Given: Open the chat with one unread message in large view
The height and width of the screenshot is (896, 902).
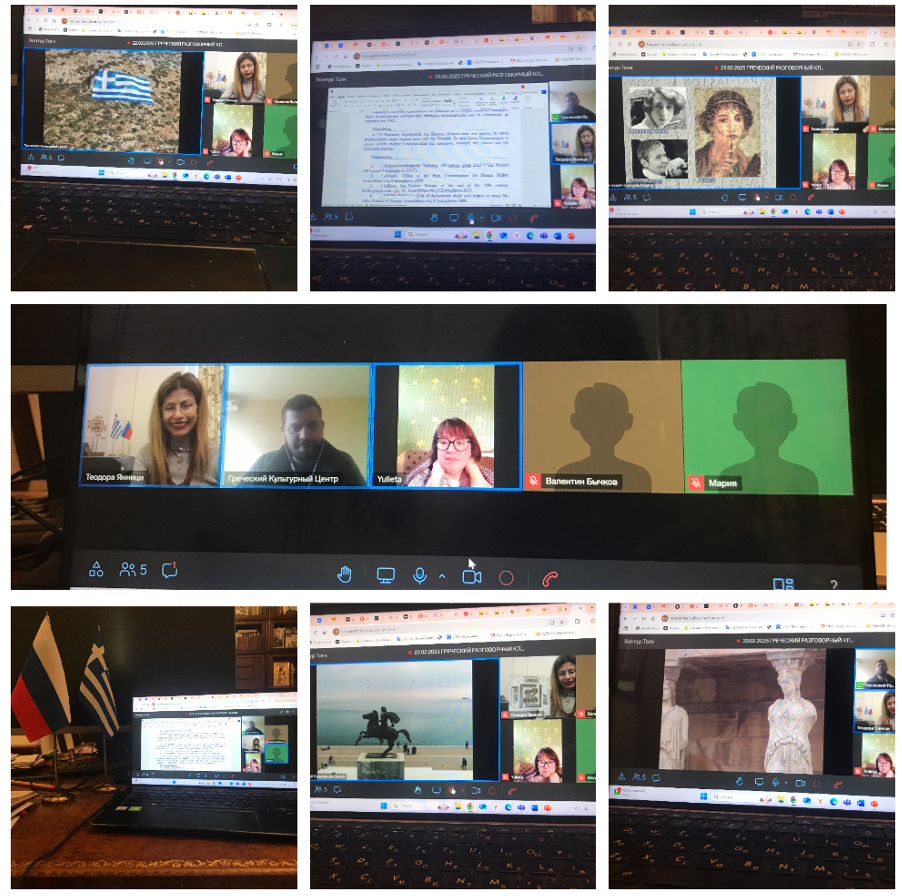Looking at the screenshot, I should [x=170, y=570].
